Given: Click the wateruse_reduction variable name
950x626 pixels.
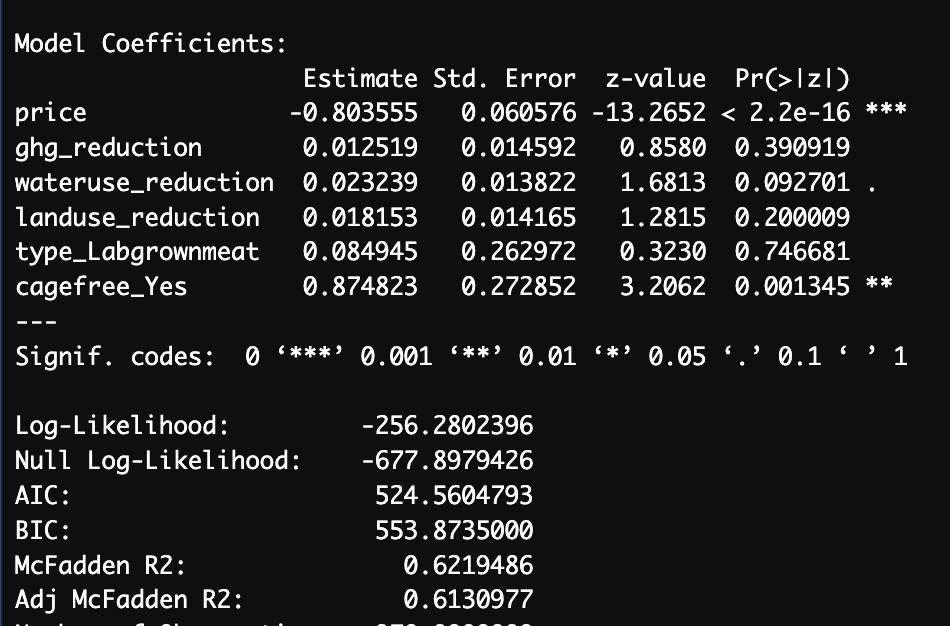Looking at the screenshot, I should pyautogui.click(x=144, y=183).
